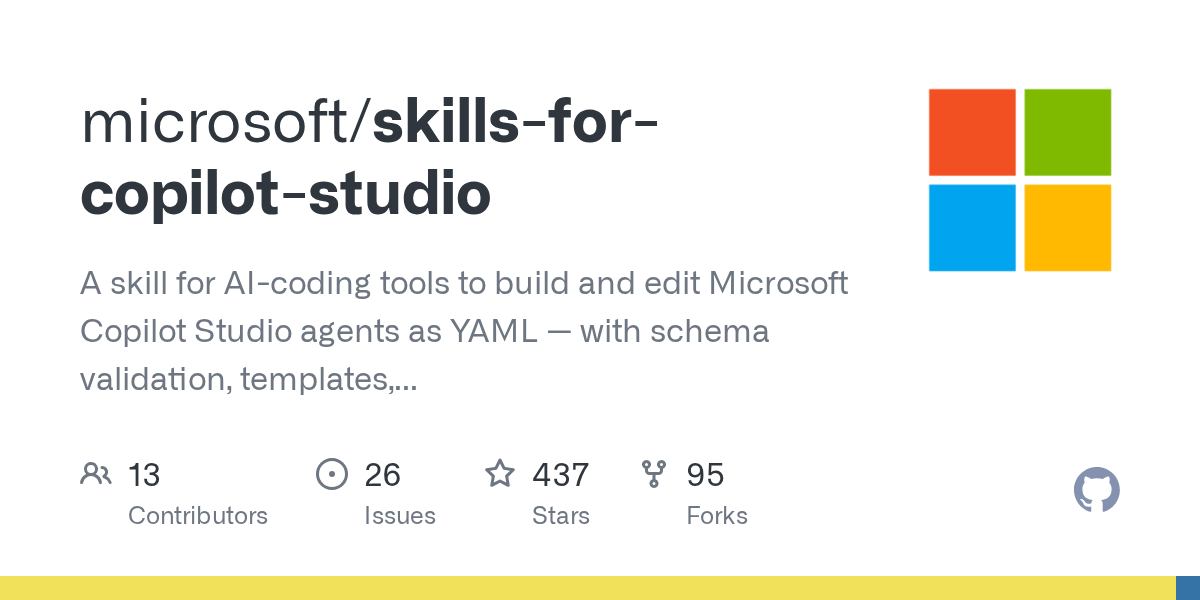
Task: Click the blue Microsoft logo square
Action: [972, 228]
